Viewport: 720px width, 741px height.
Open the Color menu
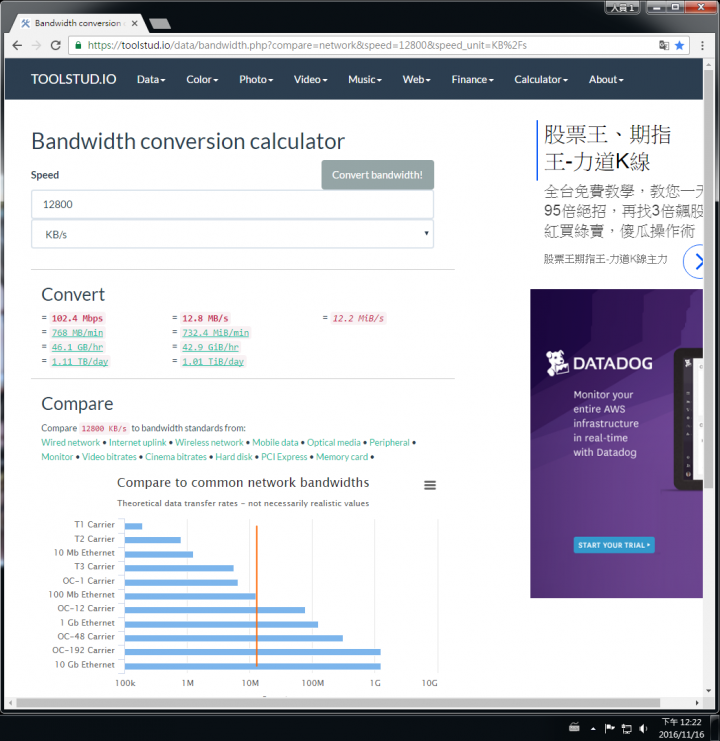[x=202, y=79]
